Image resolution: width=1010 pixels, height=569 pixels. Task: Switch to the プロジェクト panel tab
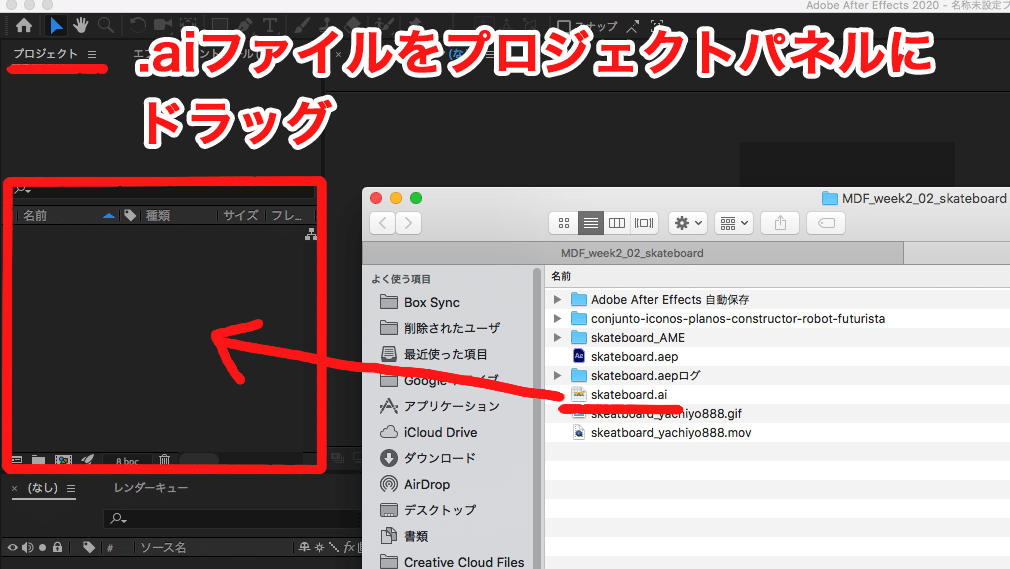tap(46, 53)
